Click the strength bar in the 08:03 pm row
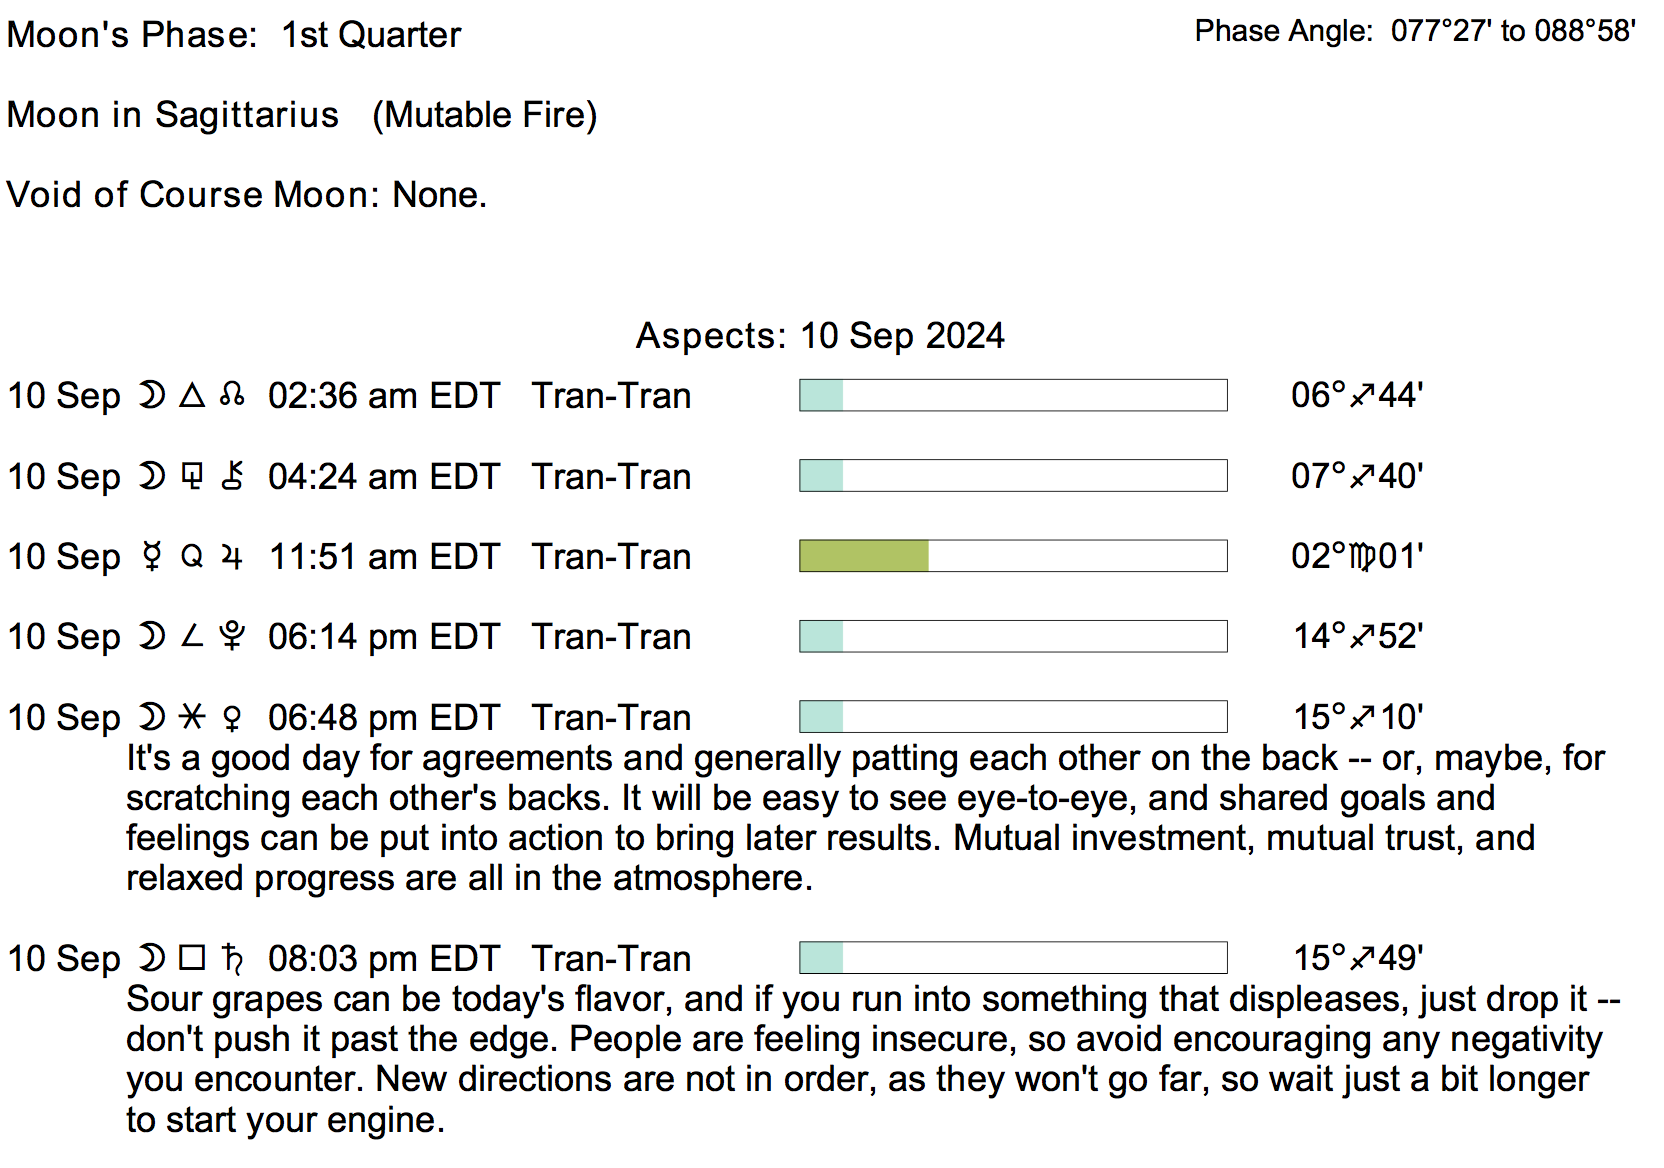 click(1013, 958)
